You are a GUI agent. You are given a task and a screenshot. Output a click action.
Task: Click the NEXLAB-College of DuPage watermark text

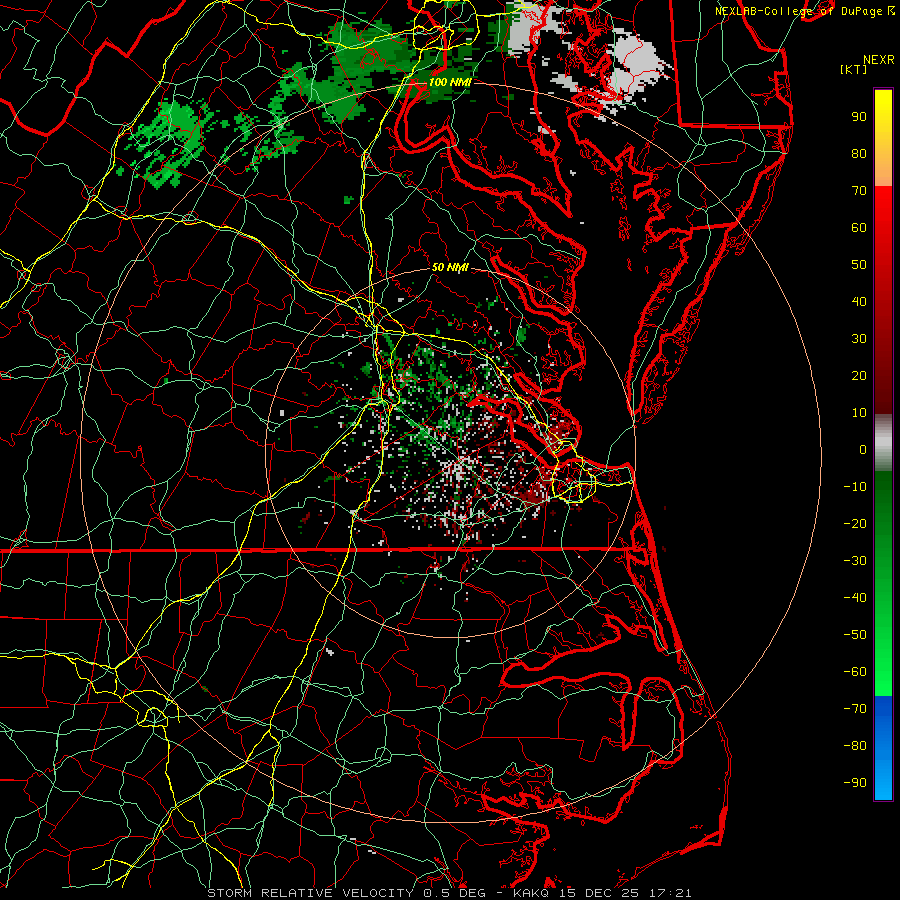coord(805,10)
